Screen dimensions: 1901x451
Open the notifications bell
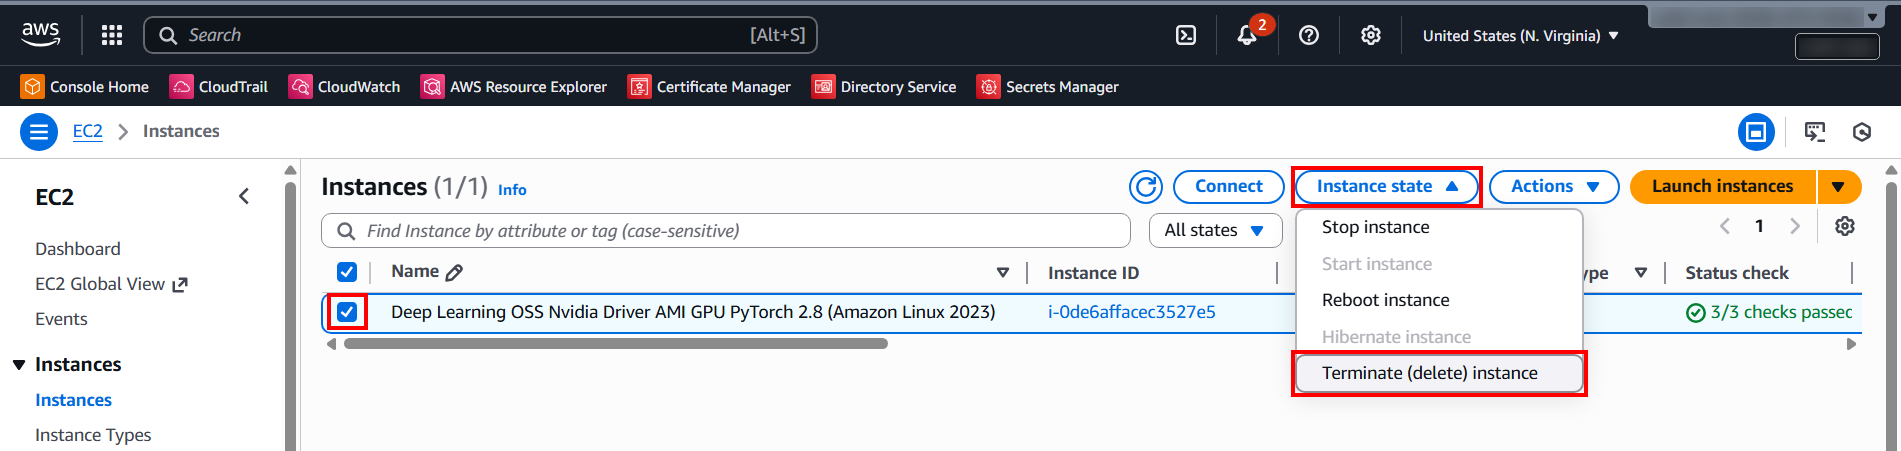[x=1247, y=36]
